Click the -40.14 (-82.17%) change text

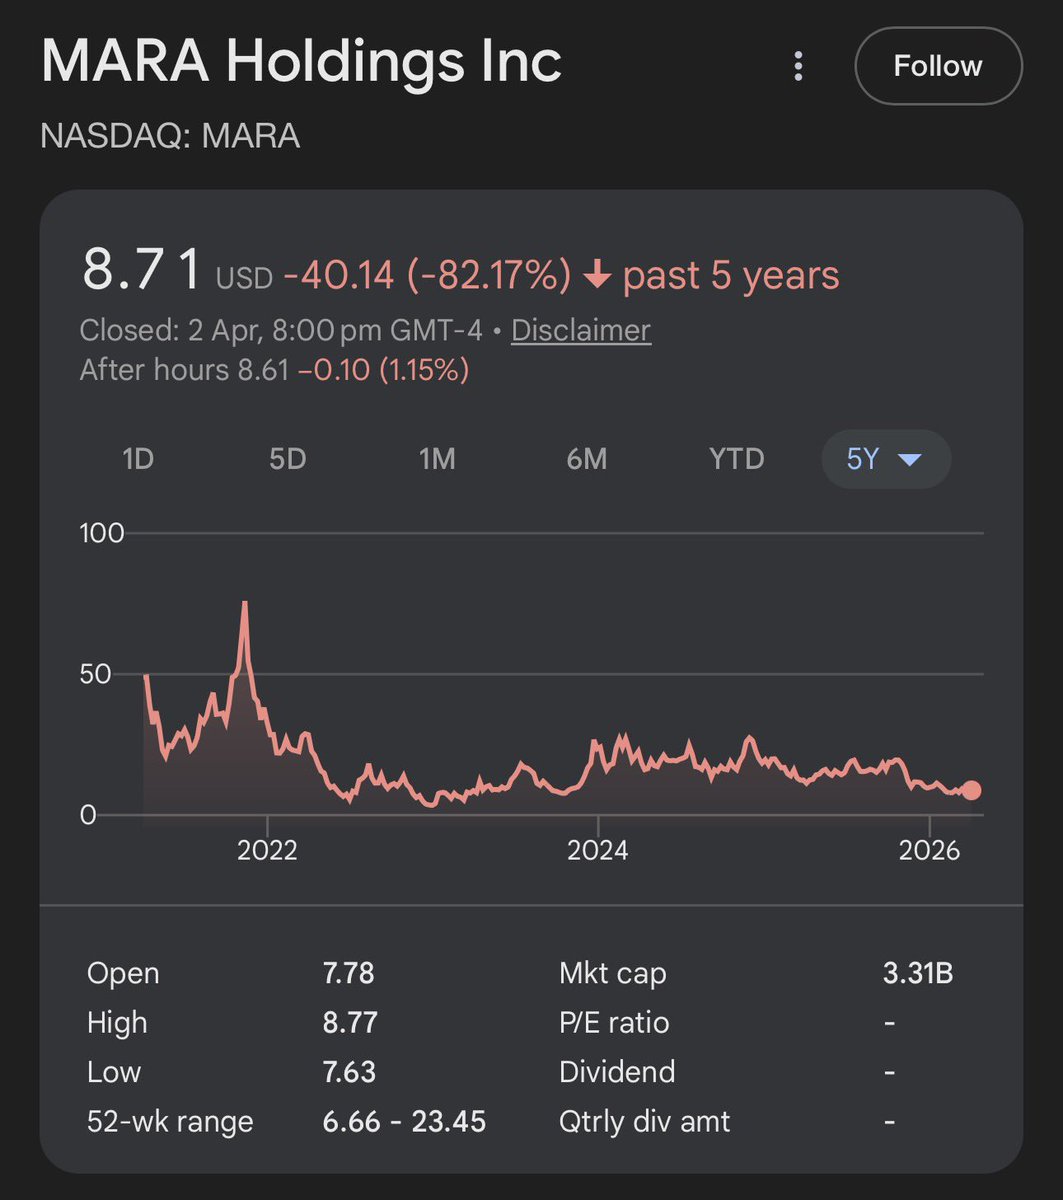pyautogui.click(x=427, y=275)
